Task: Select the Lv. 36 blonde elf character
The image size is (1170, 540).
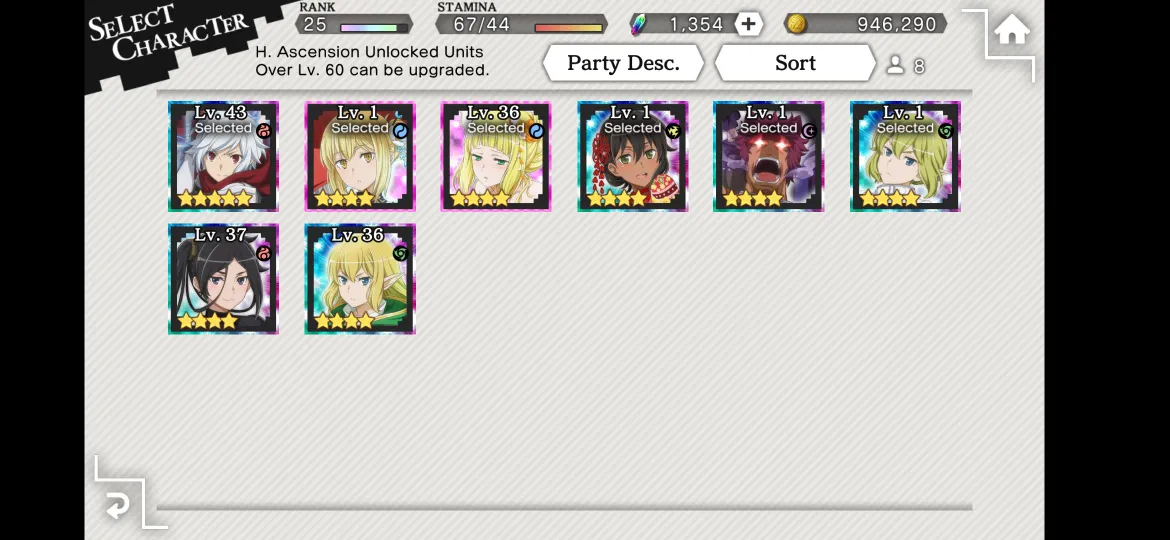Action: 360,279
